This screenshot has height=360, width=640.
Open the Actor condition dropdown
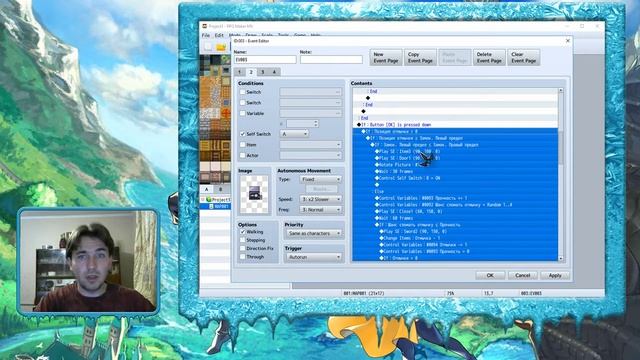[x=311, y=156]
